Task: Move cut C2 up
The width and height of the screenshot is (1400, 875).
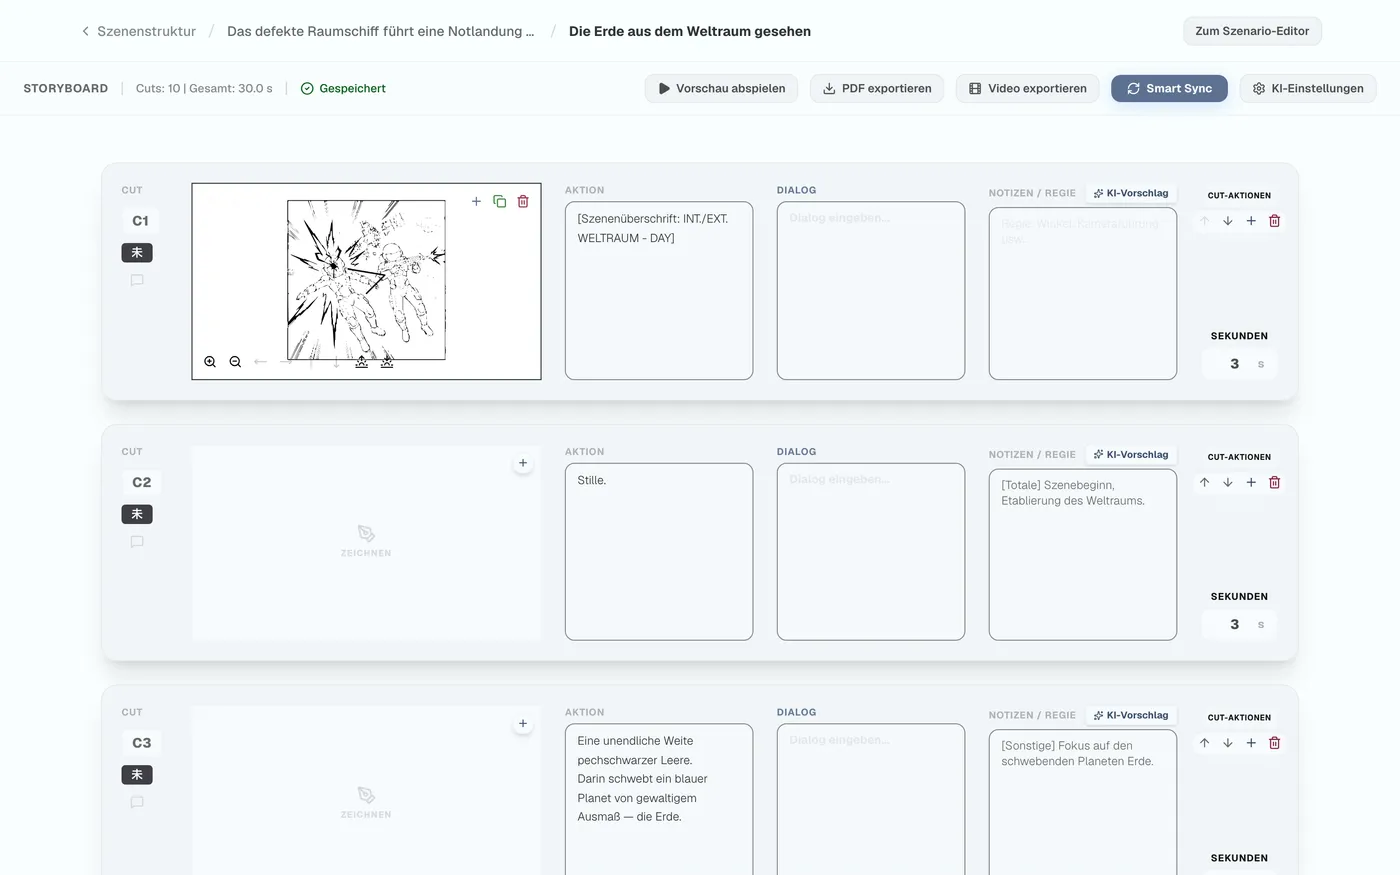Action: 1205,482
